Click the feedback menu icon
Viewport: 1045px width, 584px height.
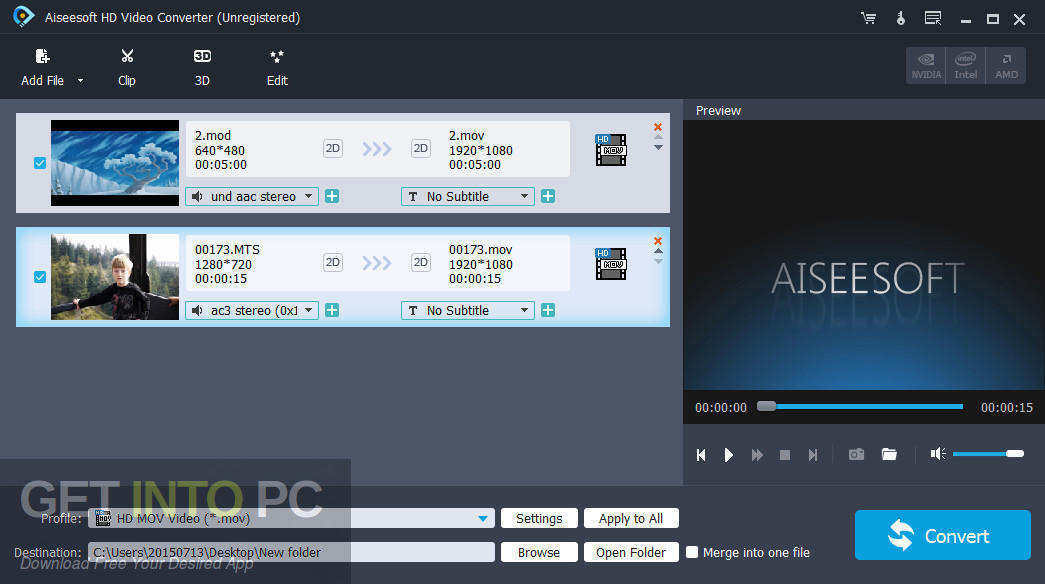[x=932, y=17]
